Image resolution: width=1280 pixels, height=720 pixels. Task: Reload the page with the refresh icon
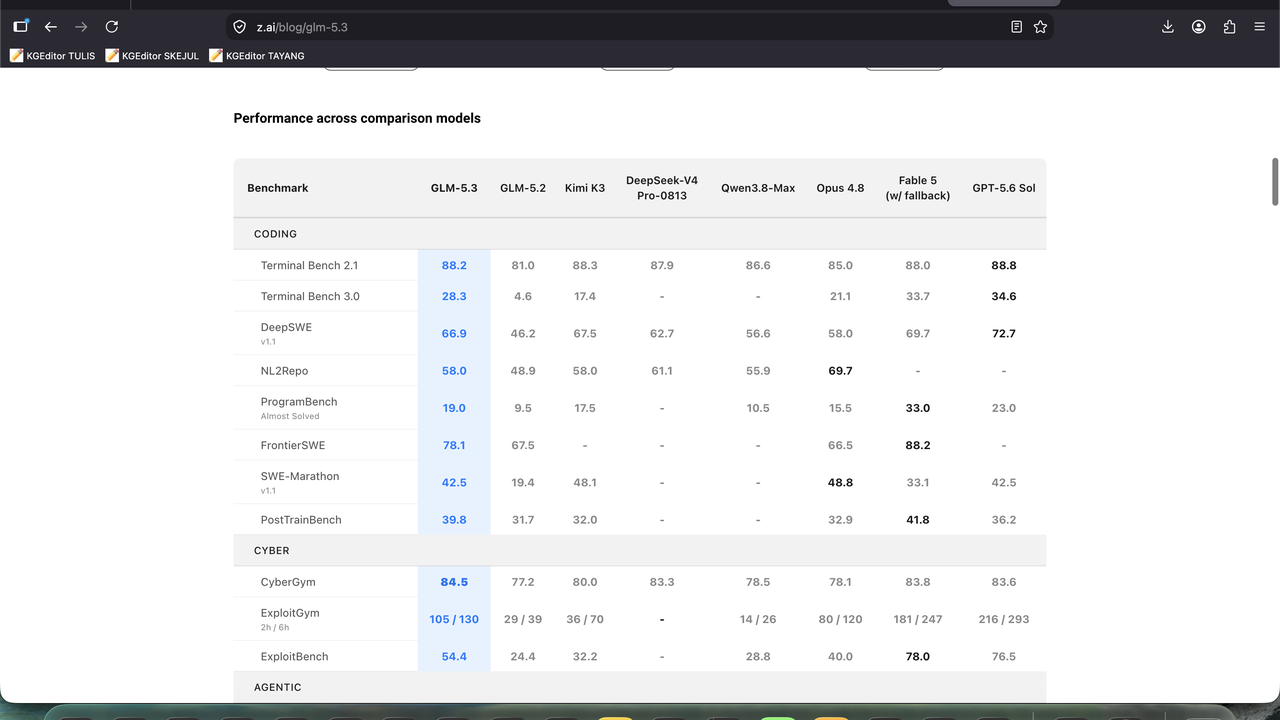click(112, 27)
